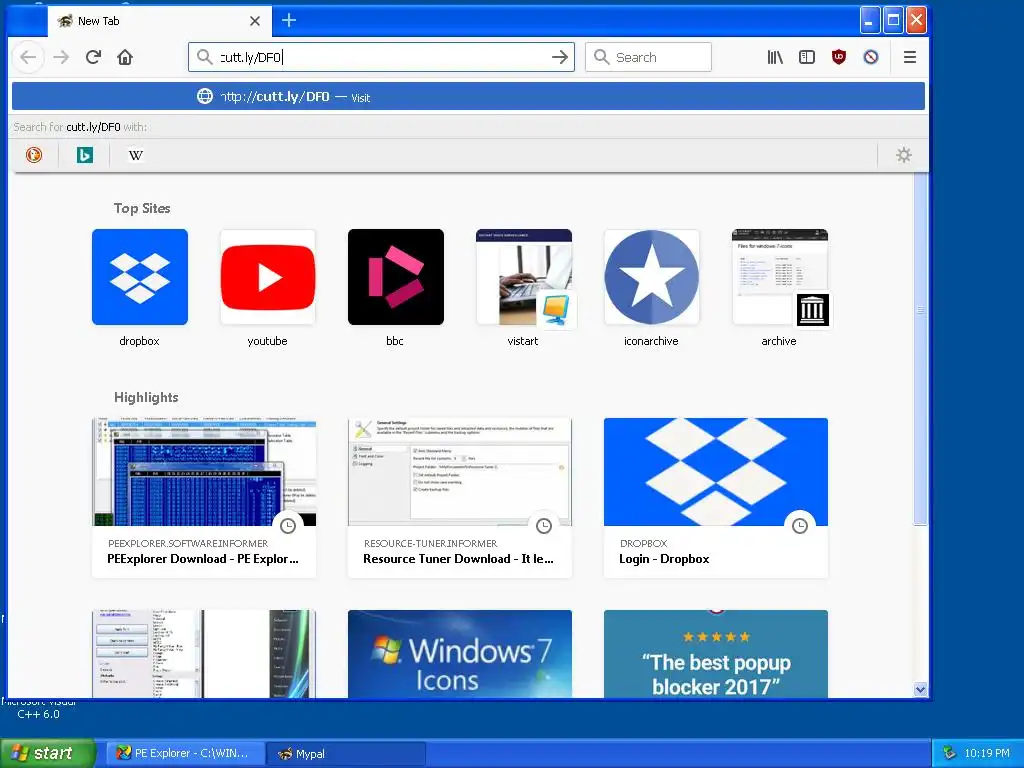Image resolution: width=1024 pixels, height=768 pixels.
Task: Search with Bing one-off icon
Action: tap(85, 155)
